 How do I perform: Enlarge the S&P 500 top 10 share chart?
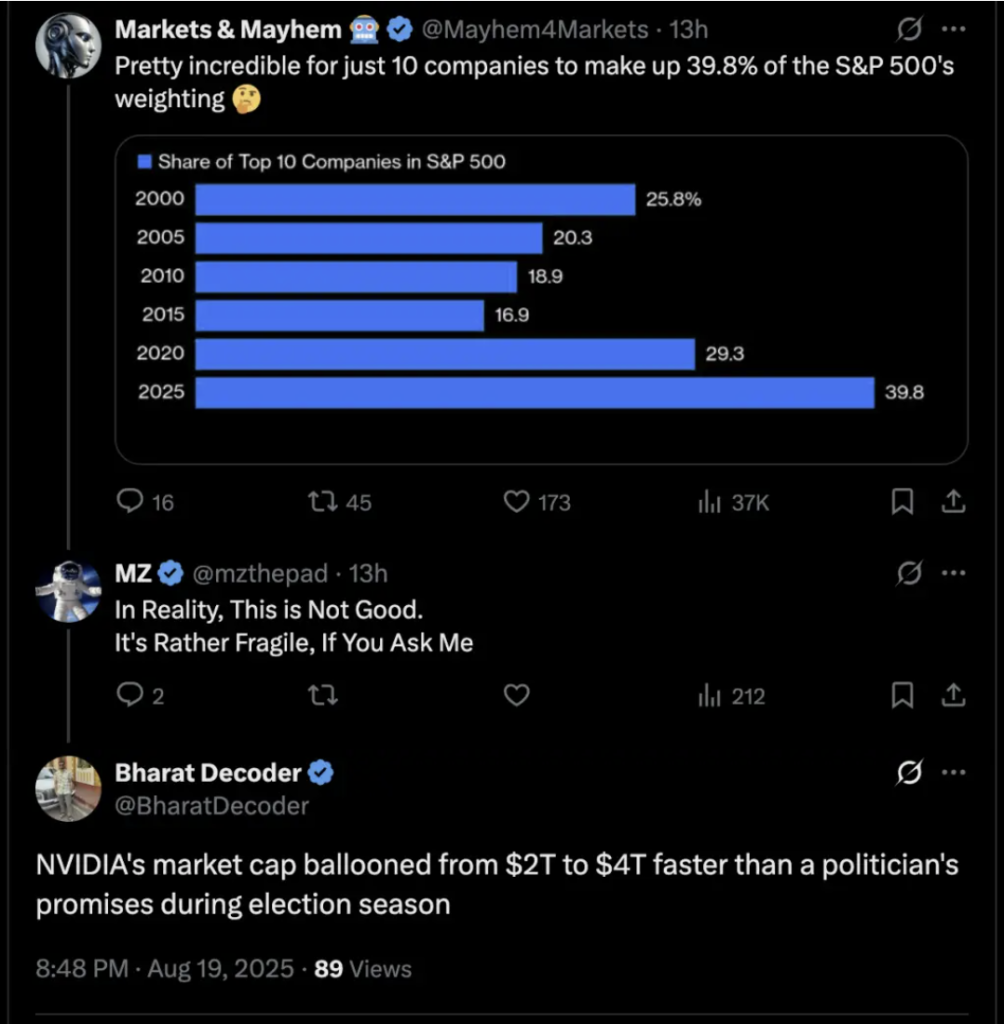pyautogui.click(x=542, y=300)
